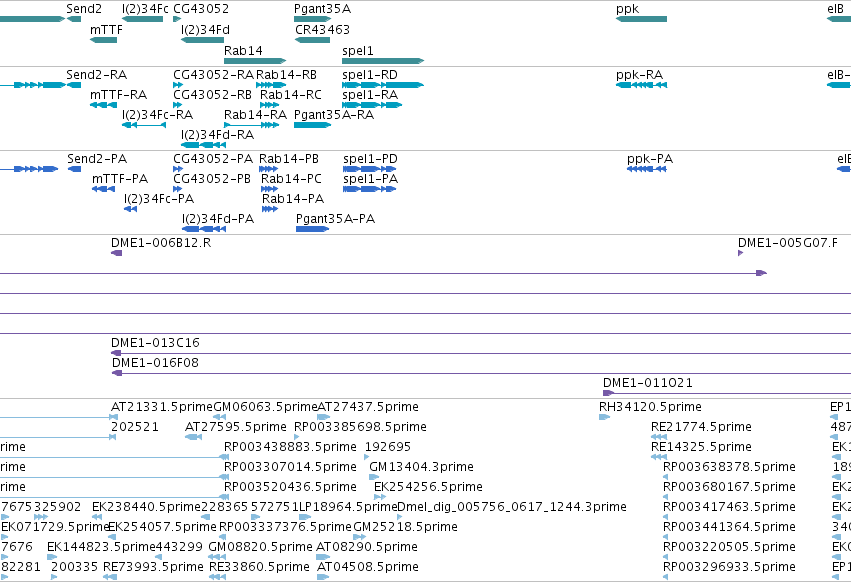
Task: Select the RE33860.5prime EST
Action: [218, 578]
